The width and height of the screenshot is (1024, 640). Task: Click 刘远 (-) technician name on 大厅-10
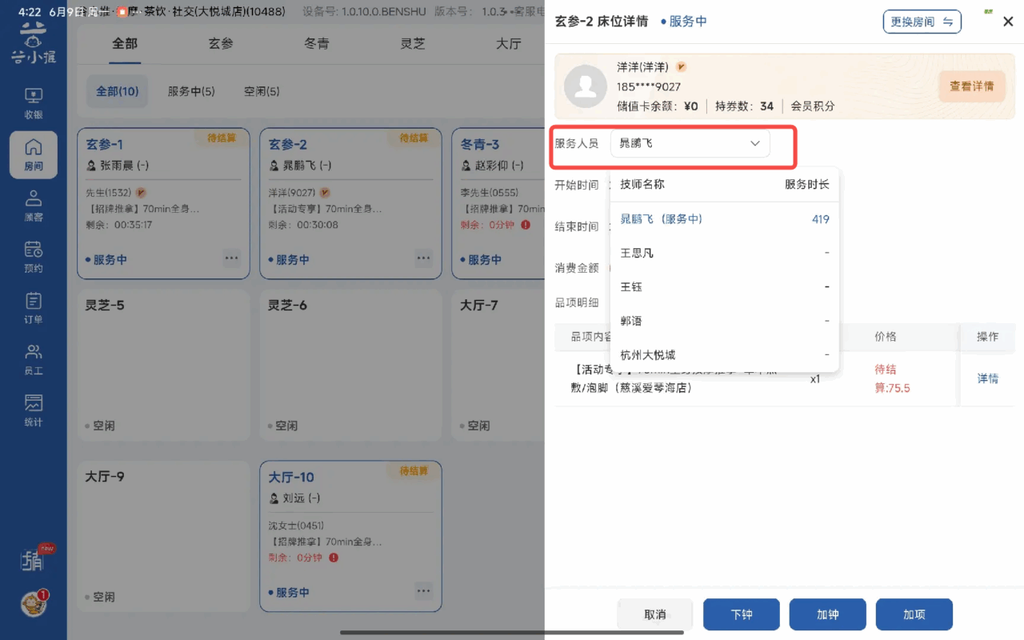point(301,498)
